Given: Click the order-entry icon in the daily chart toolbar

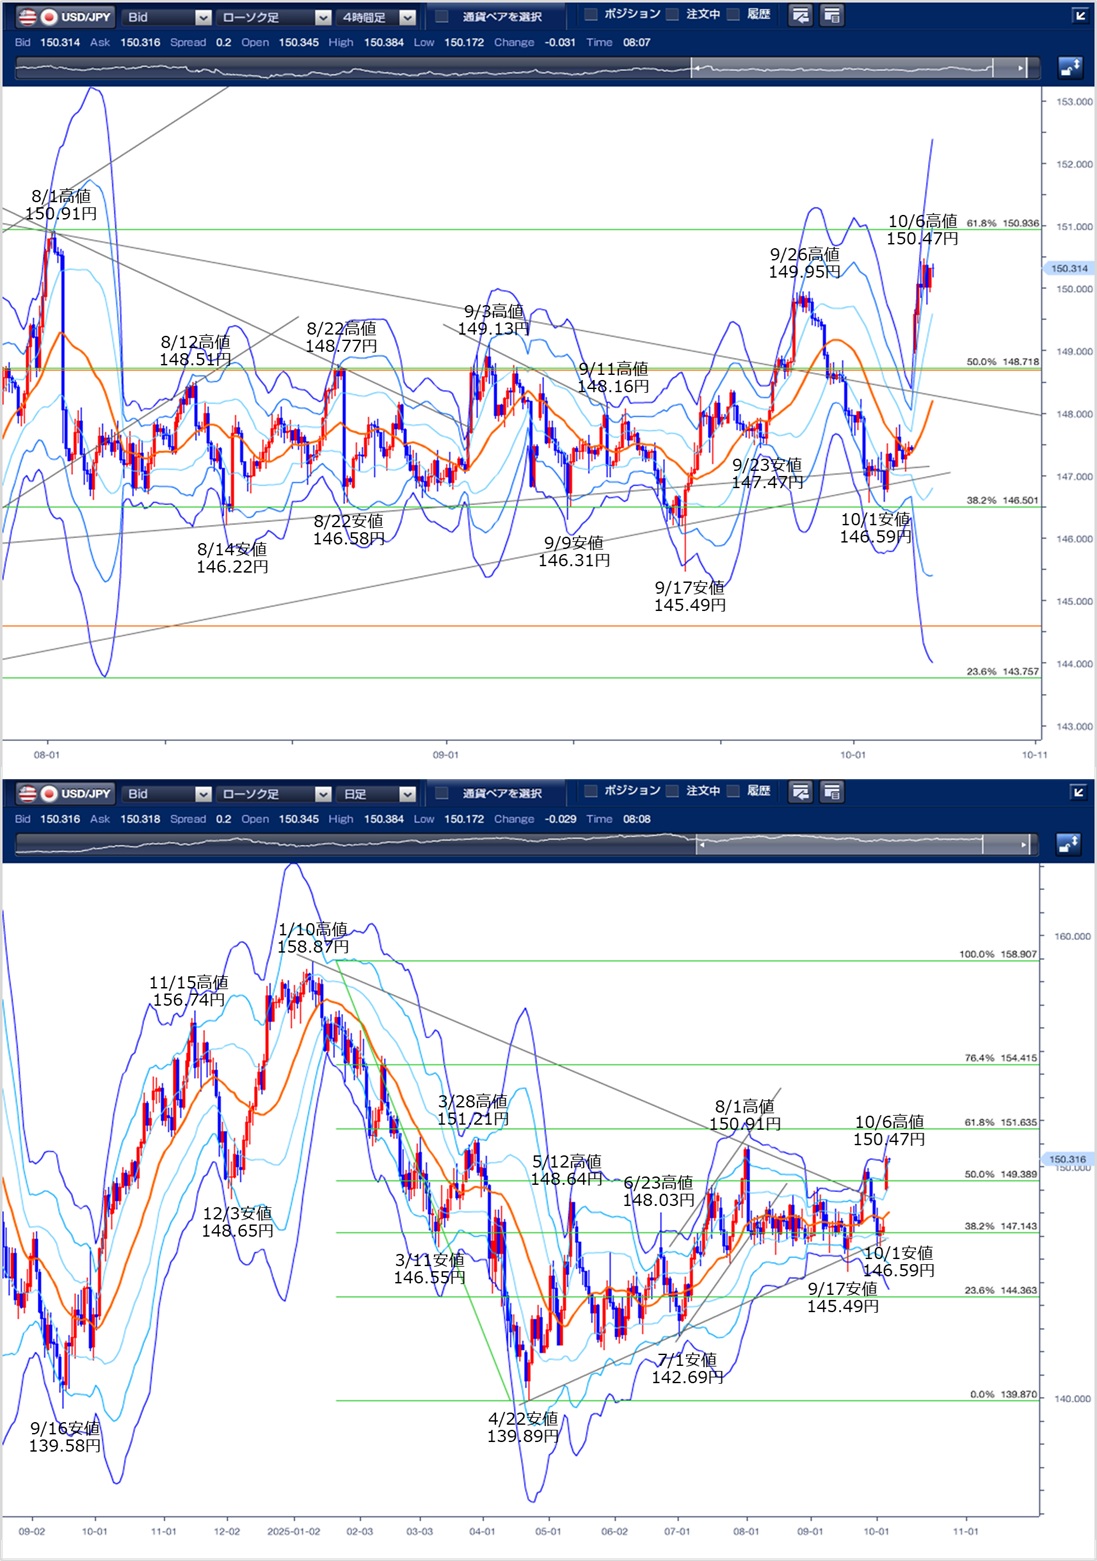Looking at the screenshot, I should point(800,793).
